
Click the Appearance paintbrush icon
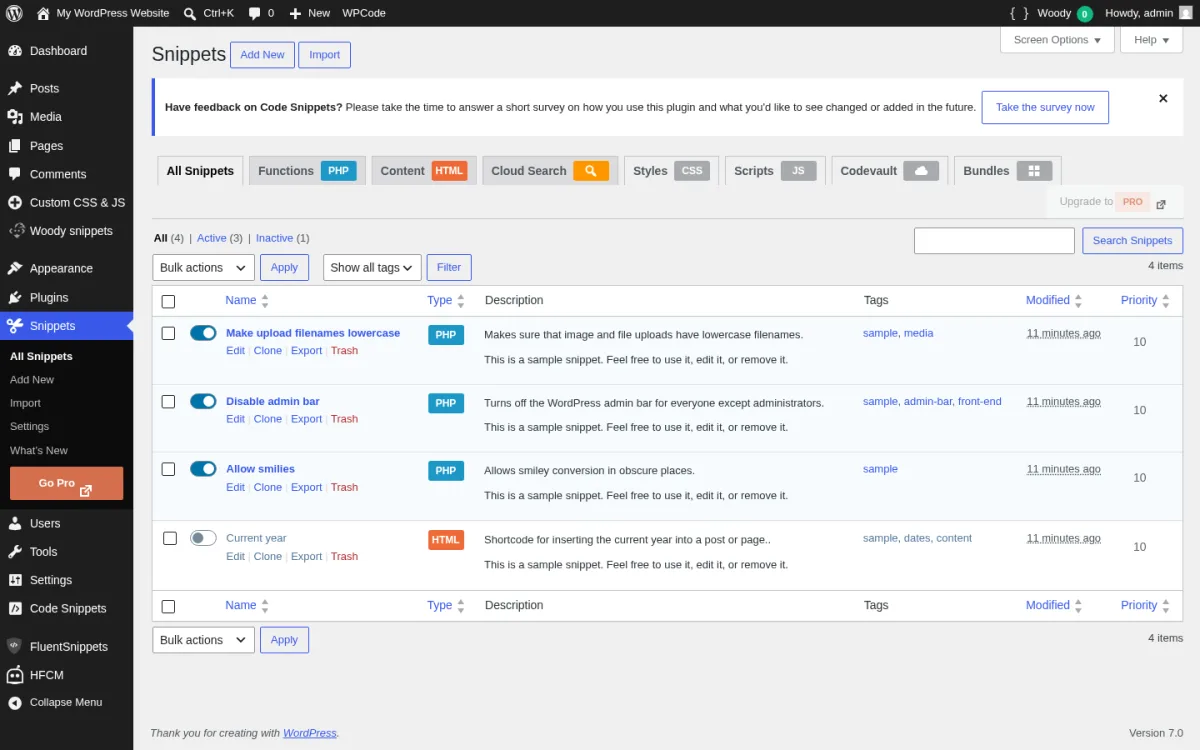[15, 268]
